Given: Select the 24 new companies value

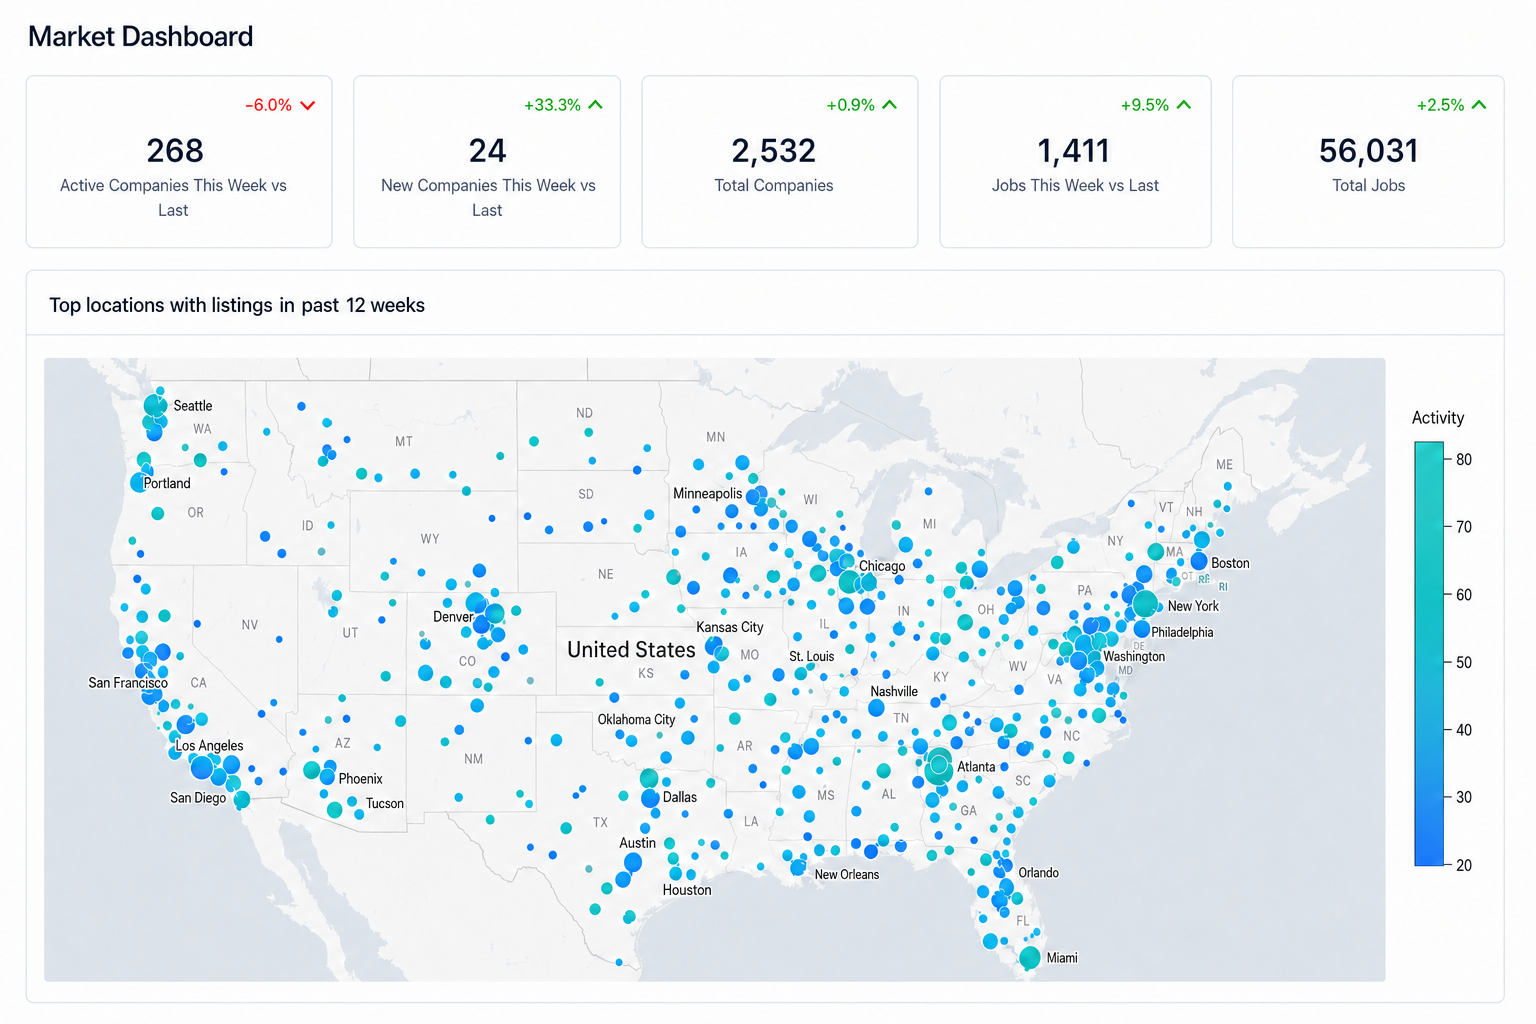Looking at the screenshot, I should [487, 151].
